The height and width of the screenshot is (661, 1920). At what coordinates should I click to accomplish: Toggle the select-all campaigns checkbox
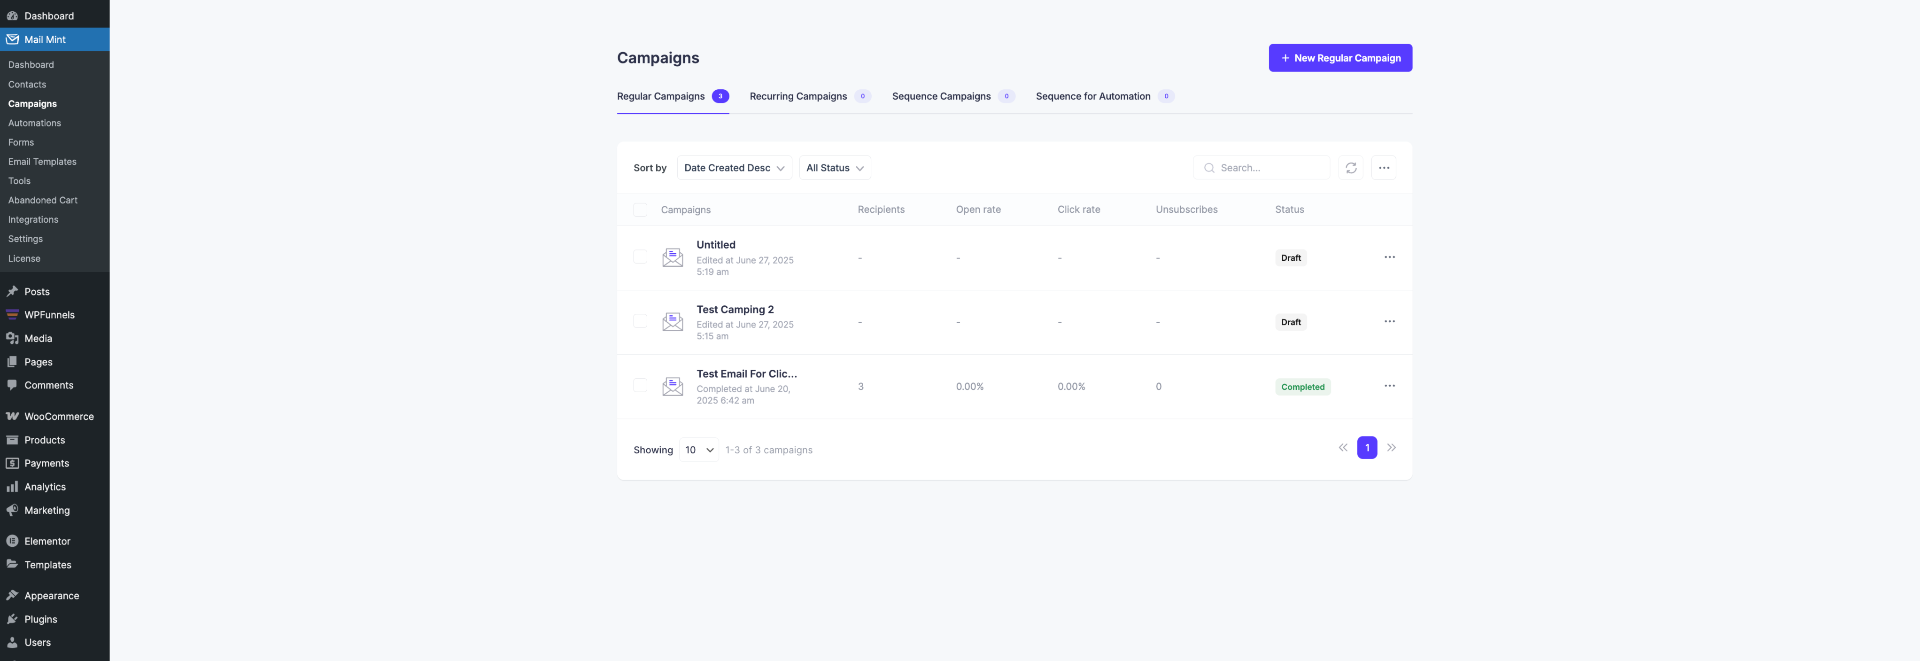(x=640, y=210)
